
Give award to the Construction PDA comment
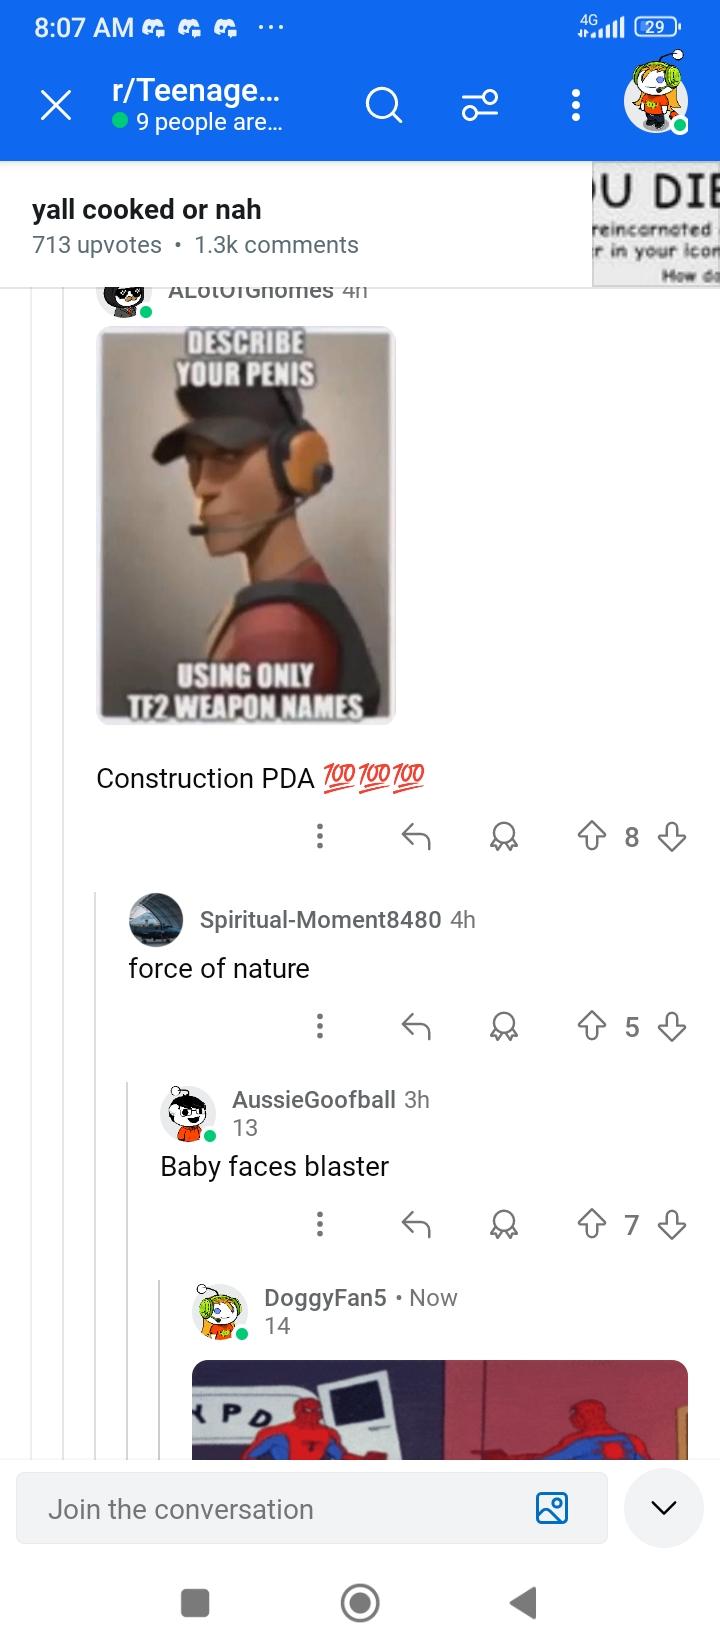coord(504,836)
